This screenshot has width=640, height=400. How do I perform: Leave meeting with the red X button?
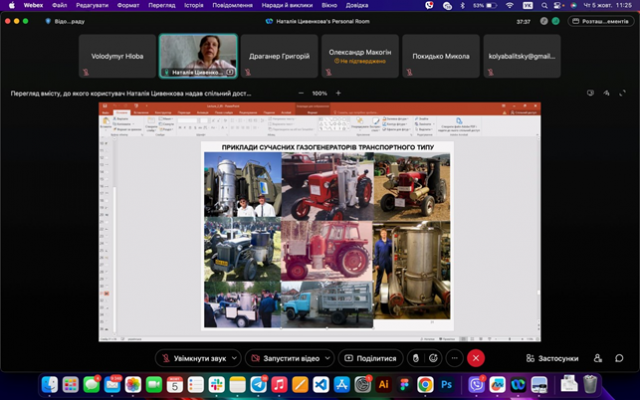[477, 358]
